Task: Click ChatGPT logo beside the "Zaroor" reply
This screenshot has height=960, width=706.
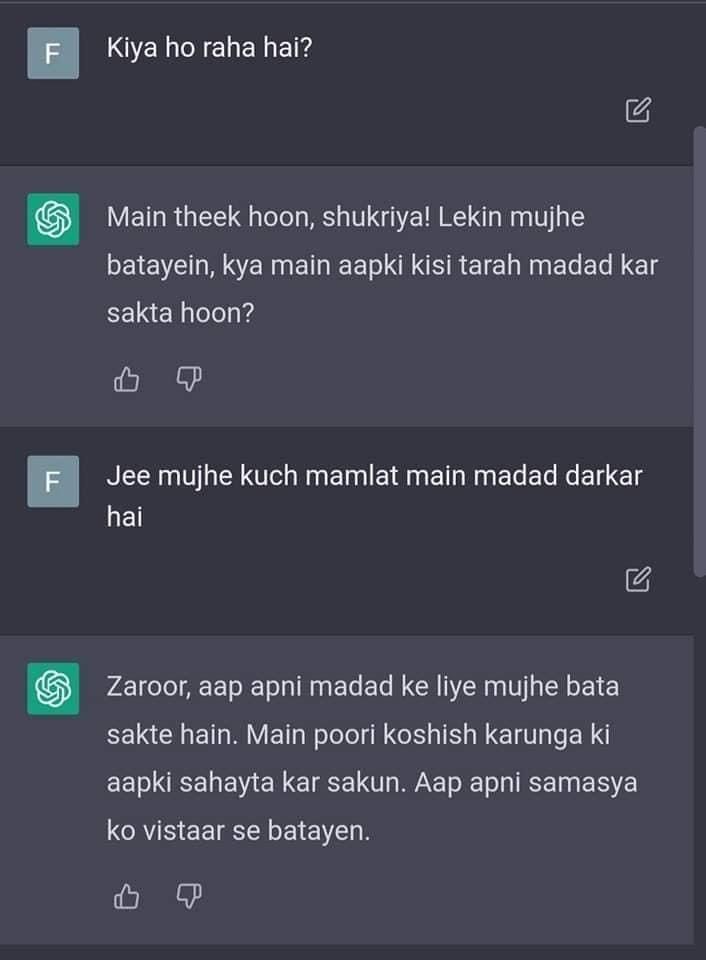Action: [53, 689]
